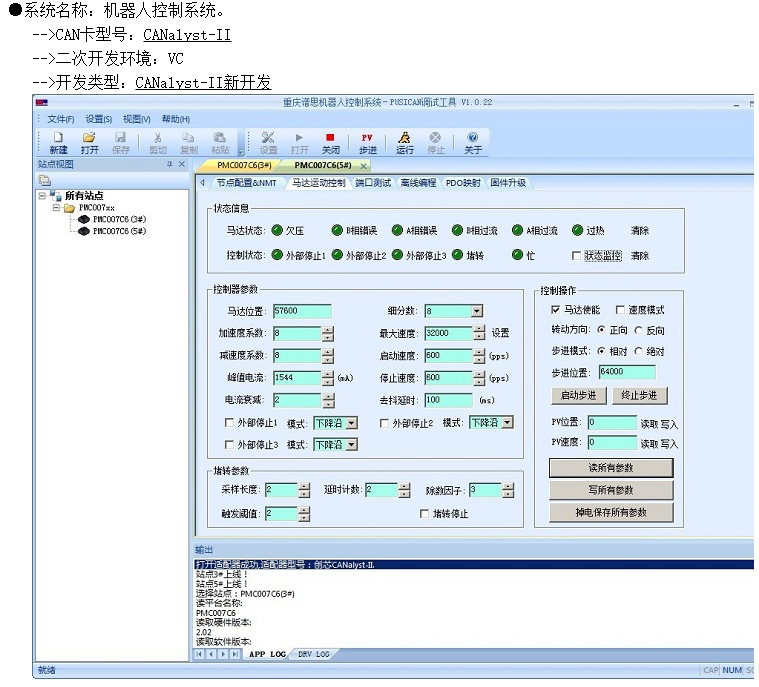The image size is (759, 687).
Task: Click 设置 next to 最大速度
Action: click(x=501, y=333)
